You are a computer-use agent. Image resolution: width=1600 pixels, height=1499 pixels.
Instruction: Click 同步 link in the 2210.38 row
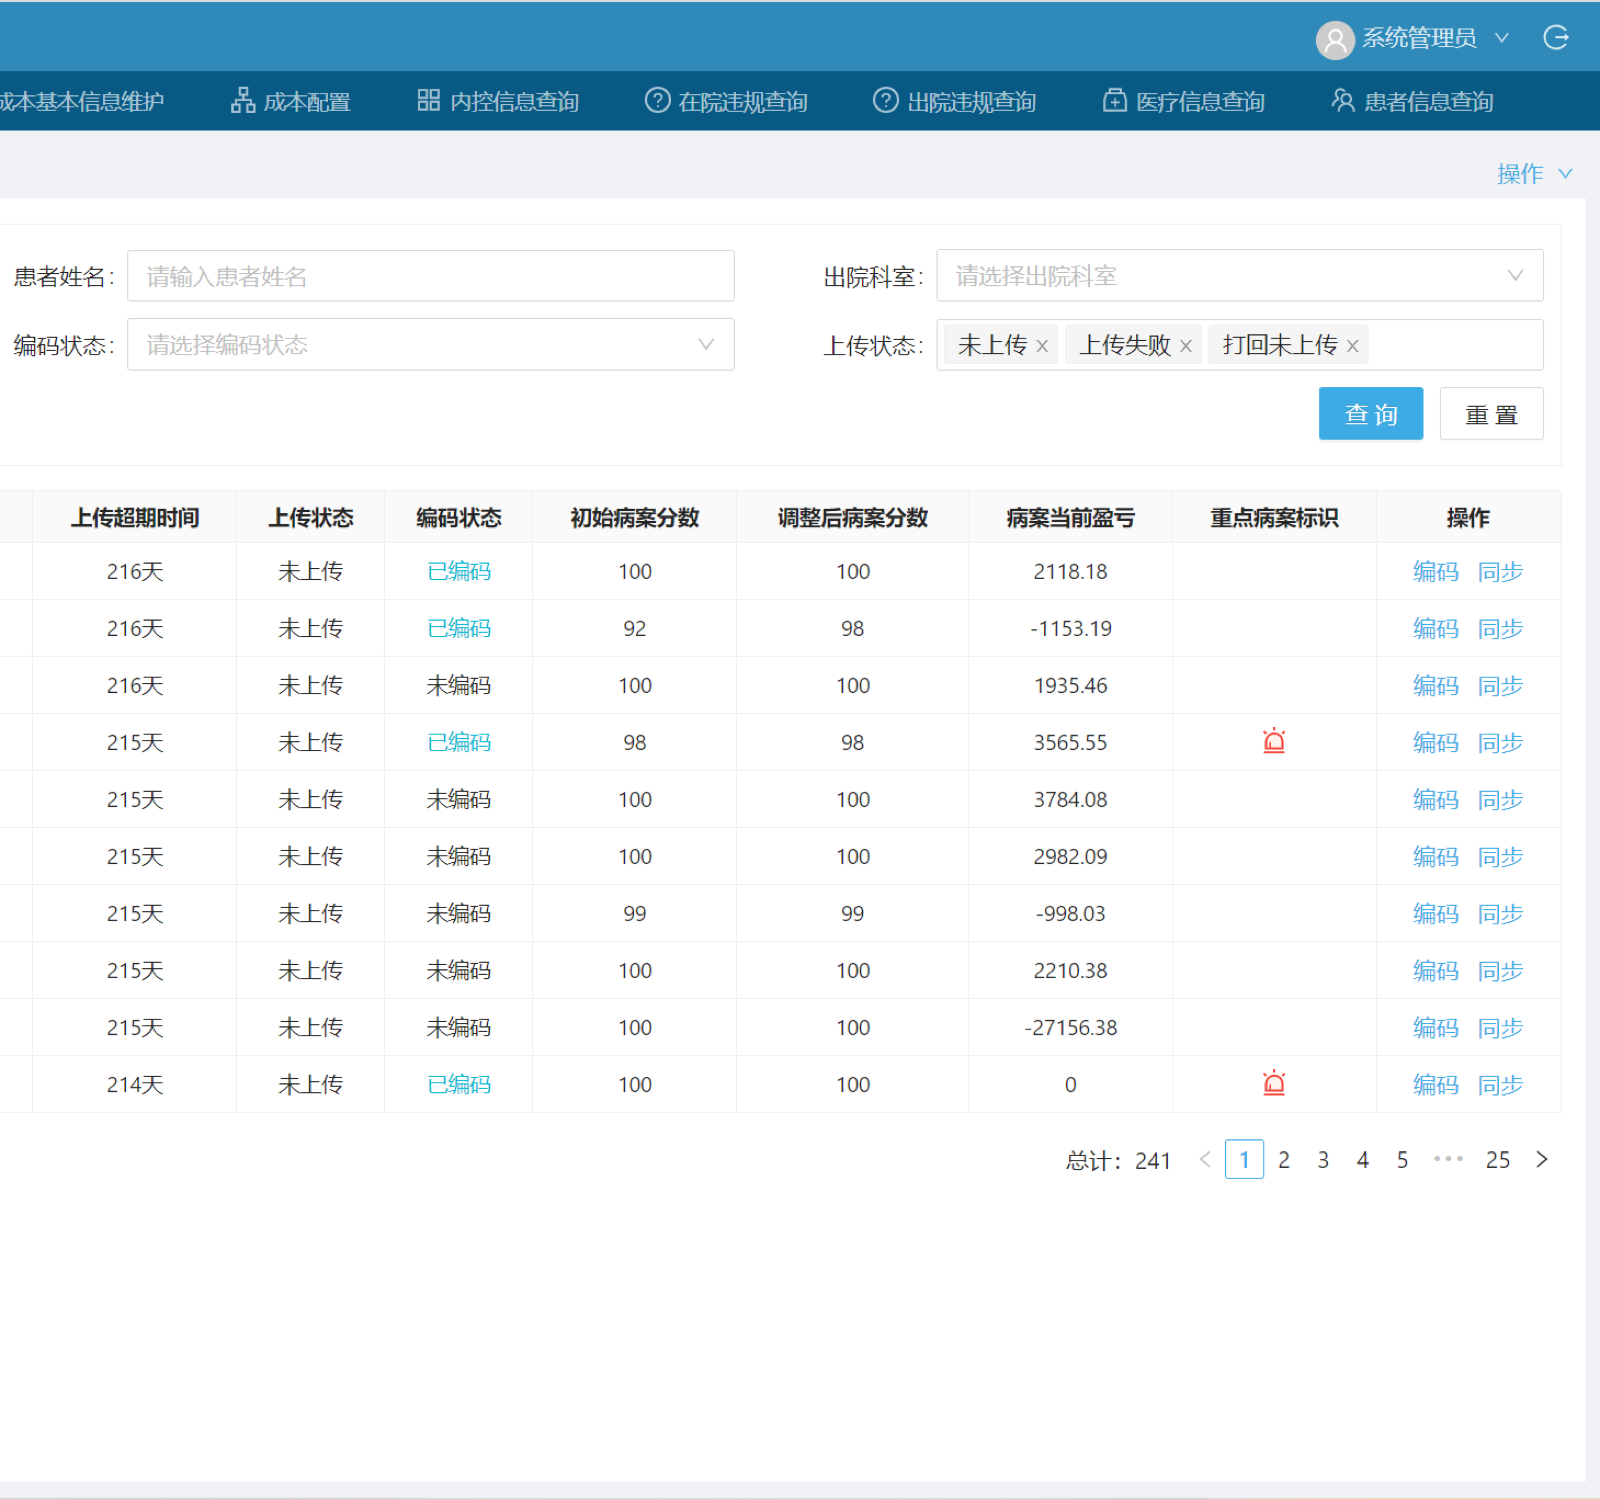point(1501,970)
